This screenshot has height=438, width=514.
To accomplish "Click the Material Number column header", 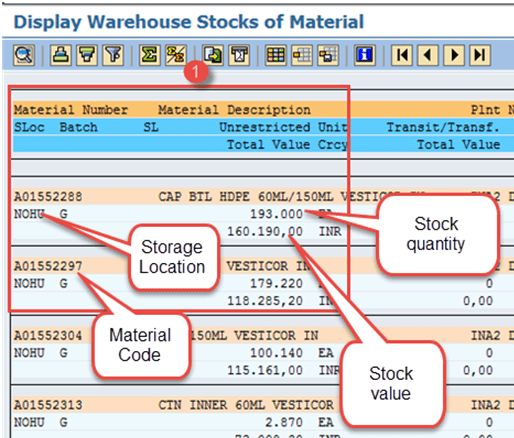I will [71, 110].
